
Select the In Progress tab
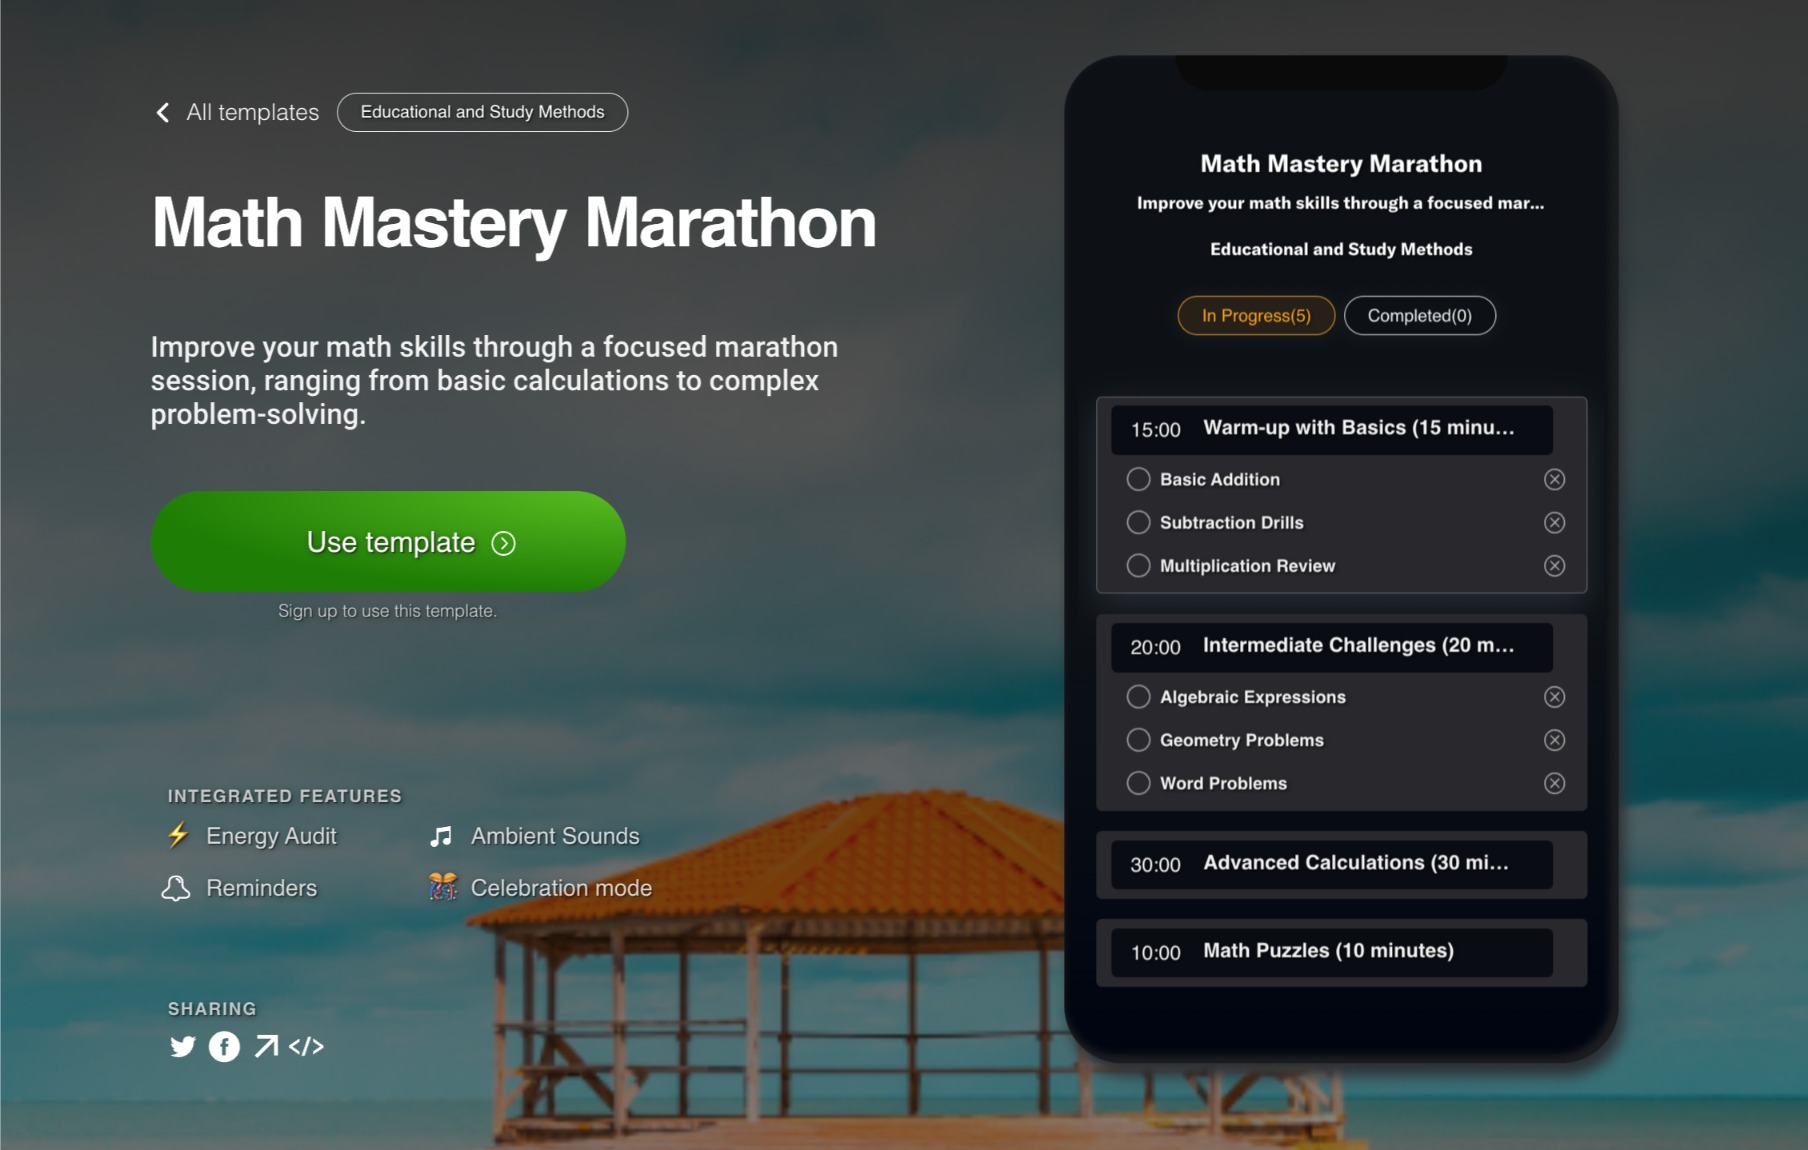pyautogui.click(x=1256, y=315)
